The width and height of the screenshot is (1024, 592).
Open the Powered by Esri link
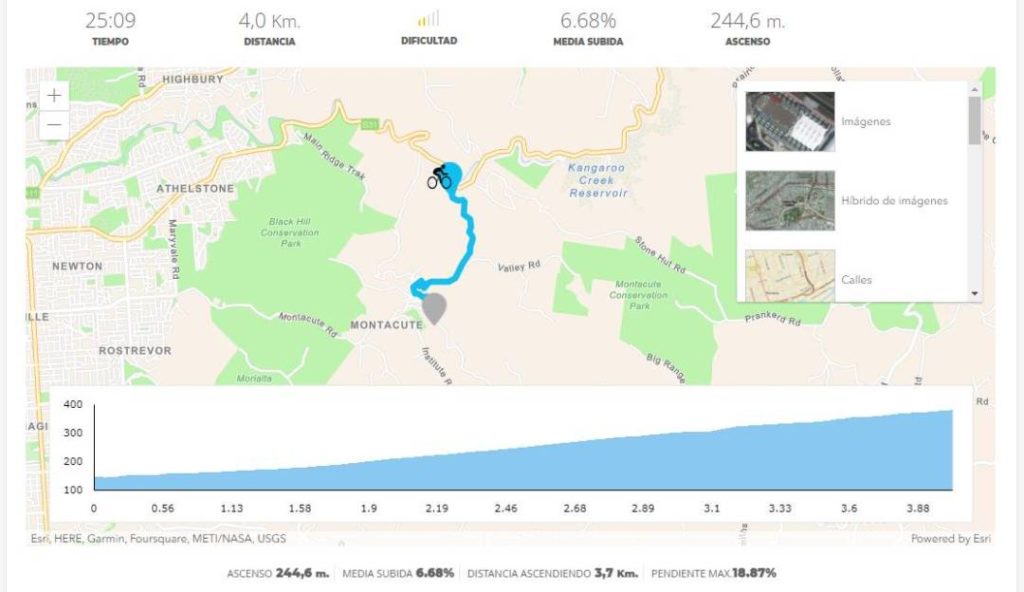click(950, 538)
